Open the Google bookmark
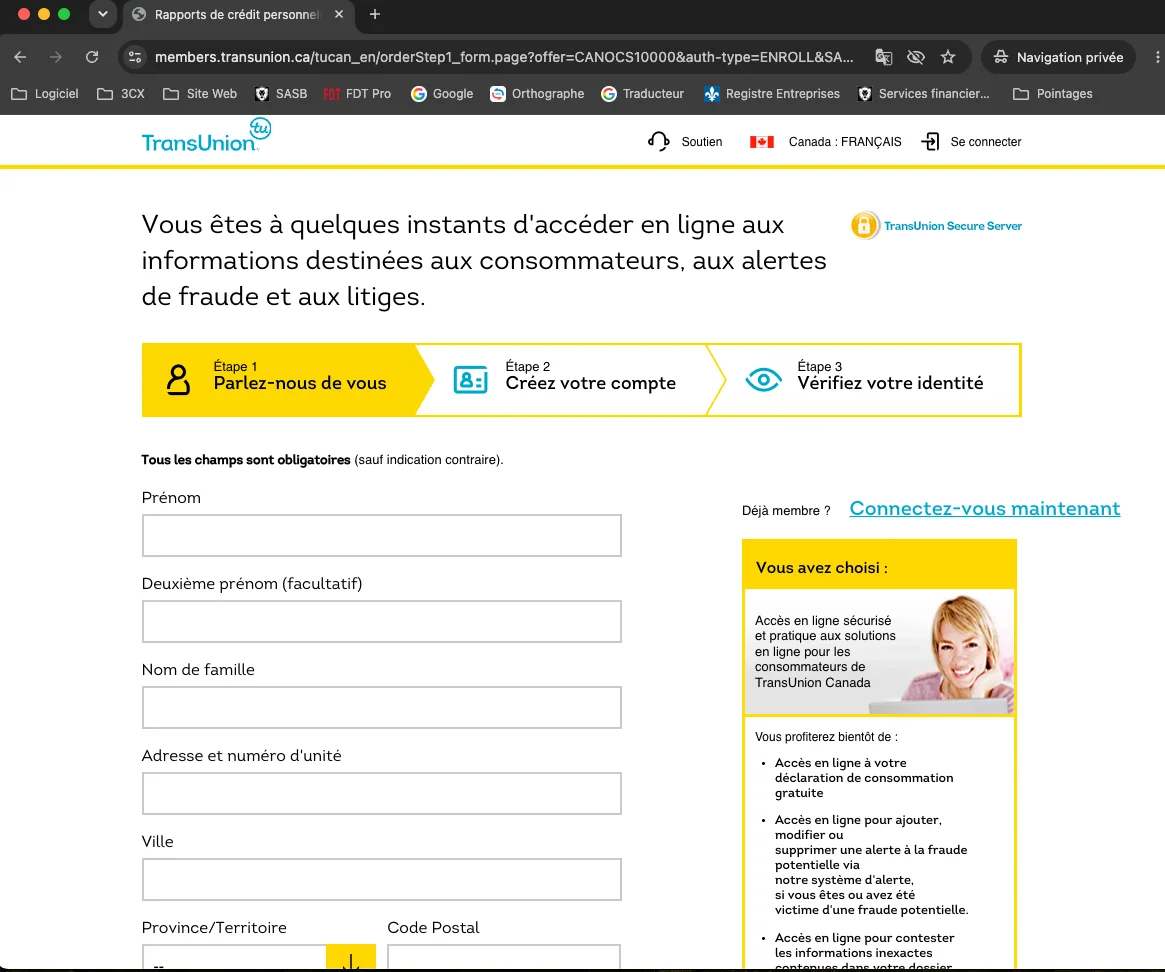 [x=442, y=94]
